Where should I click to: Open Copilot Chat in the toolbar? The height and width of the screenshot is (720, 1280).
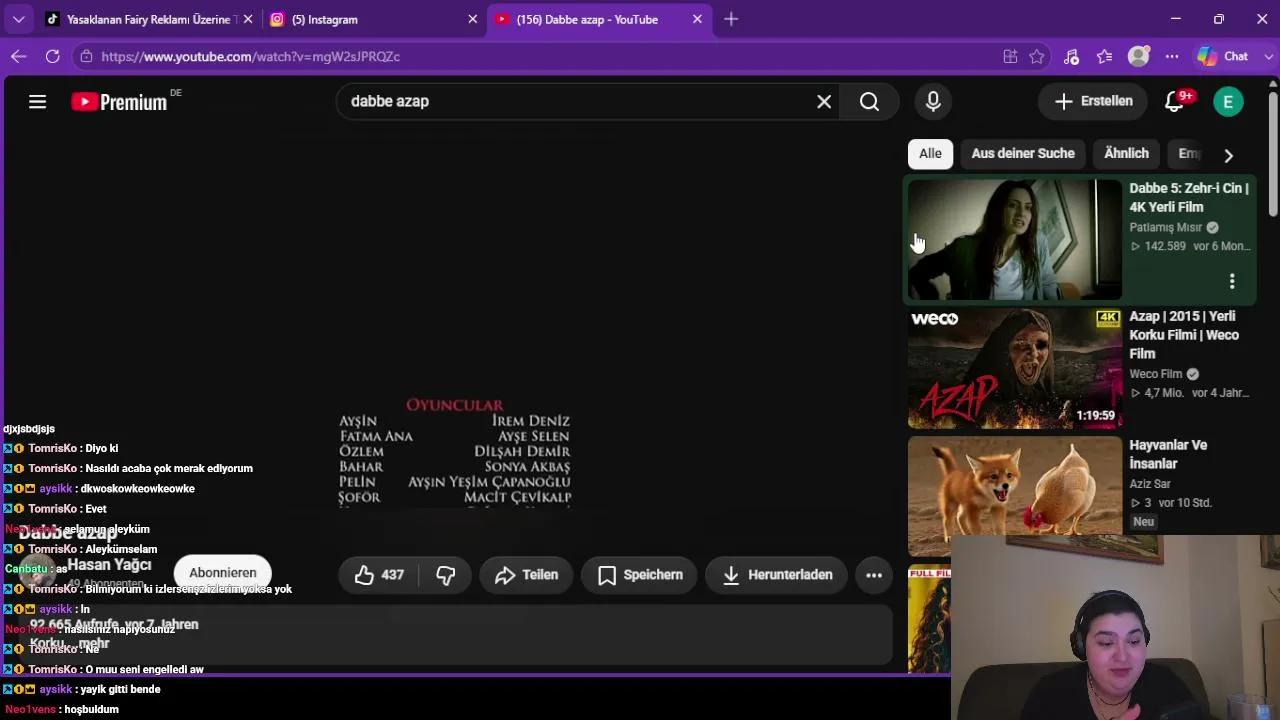(x=1223, y=56)
